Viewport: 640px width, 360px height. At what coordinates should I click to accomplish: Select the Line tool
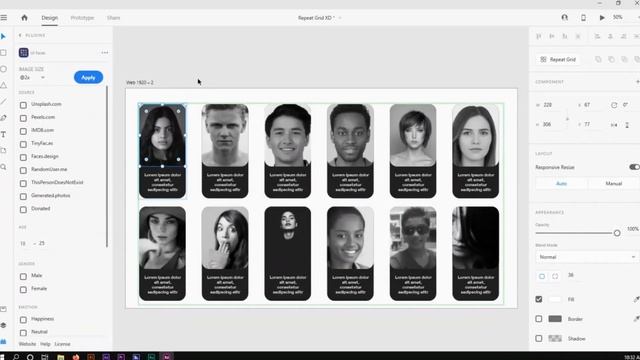pos(3,102)
